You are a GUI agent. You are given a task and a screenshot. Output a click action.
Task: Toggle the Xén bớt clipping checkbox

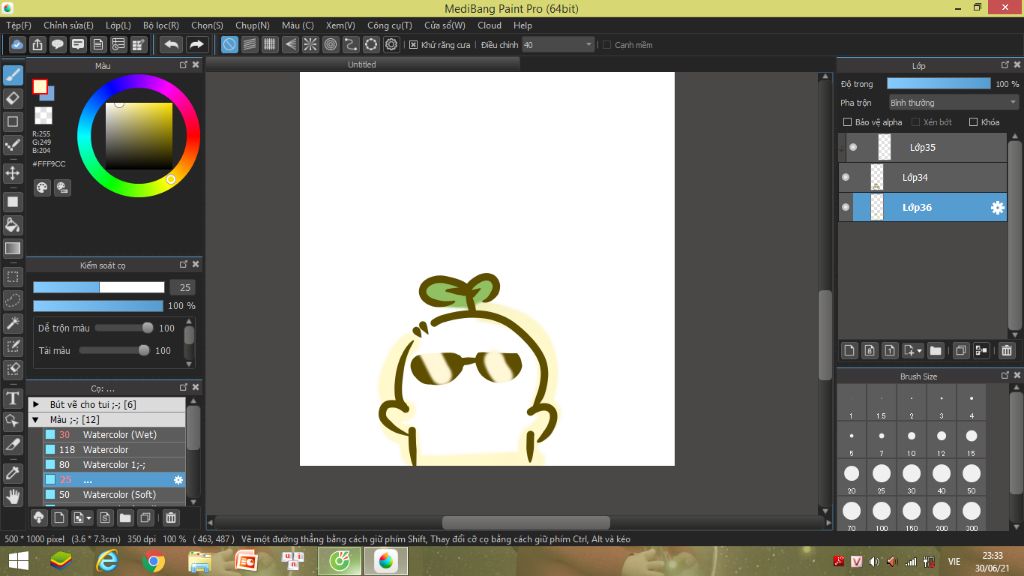(916, 122)
